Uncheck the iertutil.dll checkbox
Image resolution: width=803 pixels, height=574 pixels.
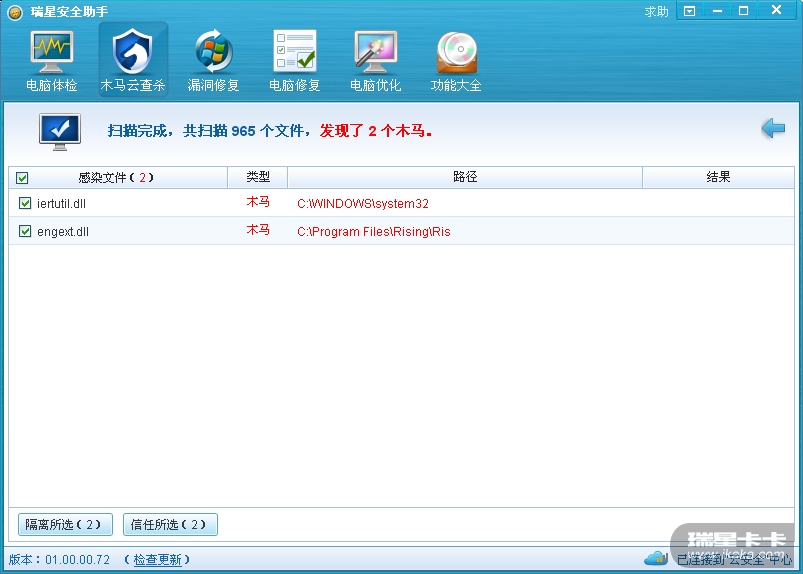(25, 203)
